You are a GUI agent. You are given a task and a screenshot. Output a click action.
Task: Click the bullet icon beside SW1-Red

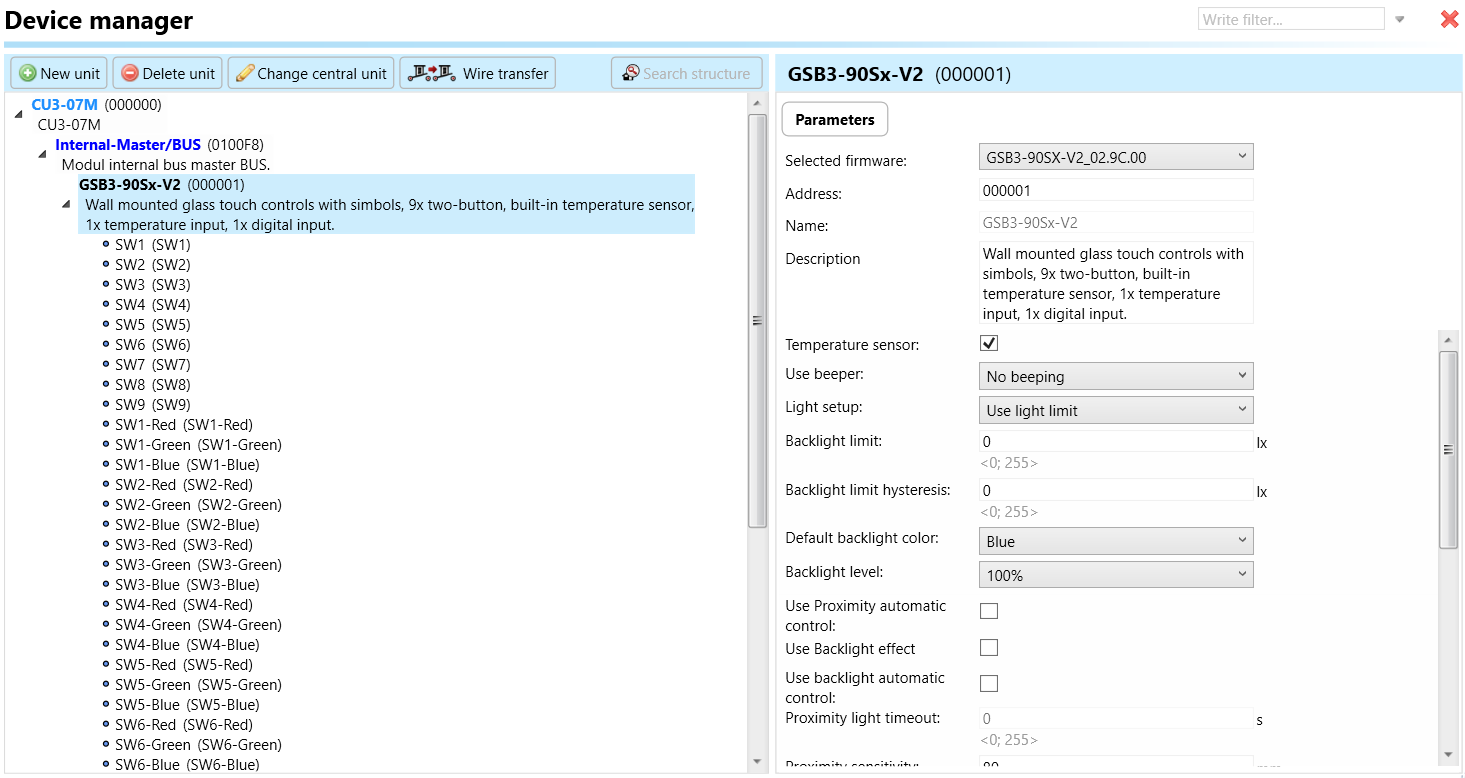pyautogui.click(x=106, y=424)
